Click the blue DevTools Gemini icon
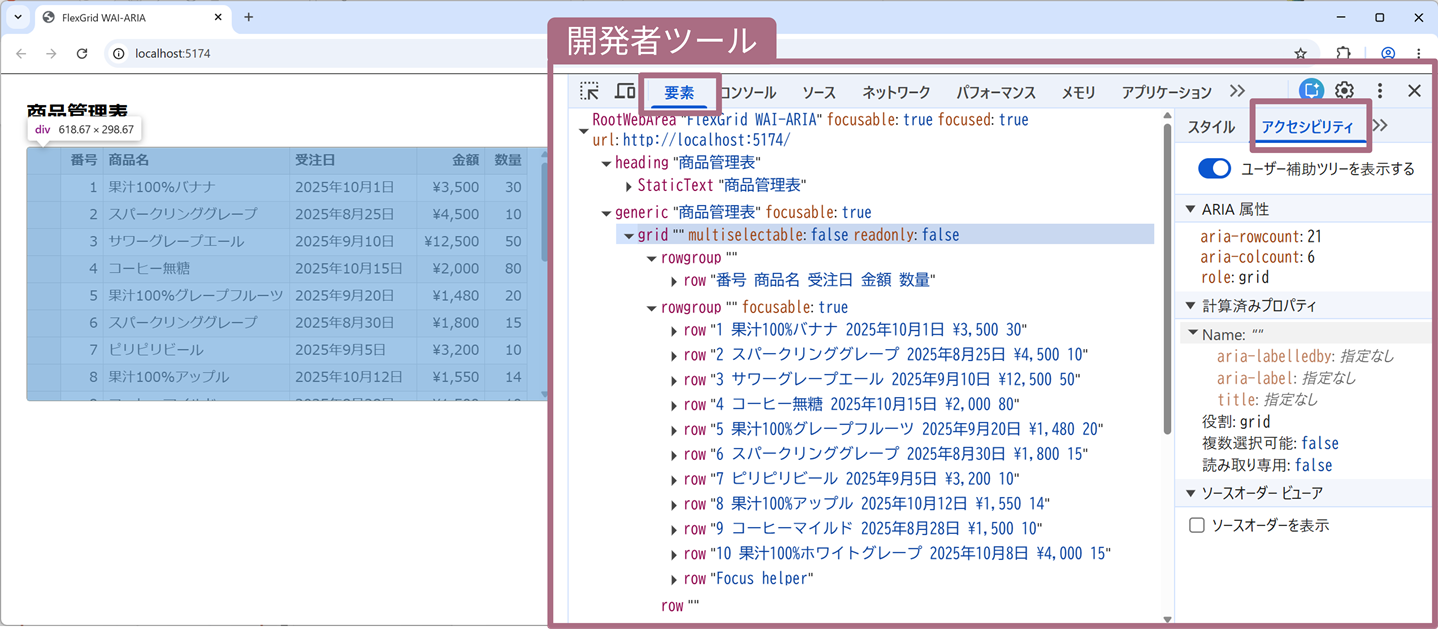 point(1311,91)
